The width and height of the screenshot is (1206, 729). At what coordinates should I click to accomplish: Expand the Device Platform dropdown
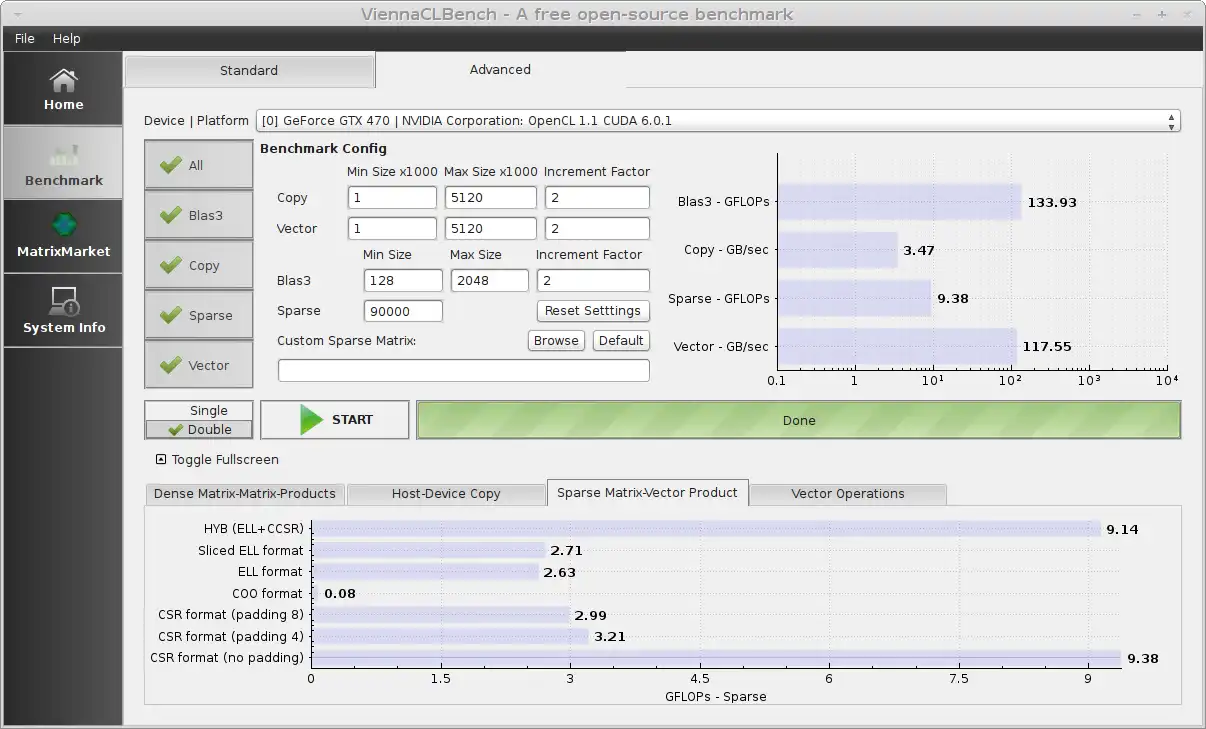tap(1171, 121)
